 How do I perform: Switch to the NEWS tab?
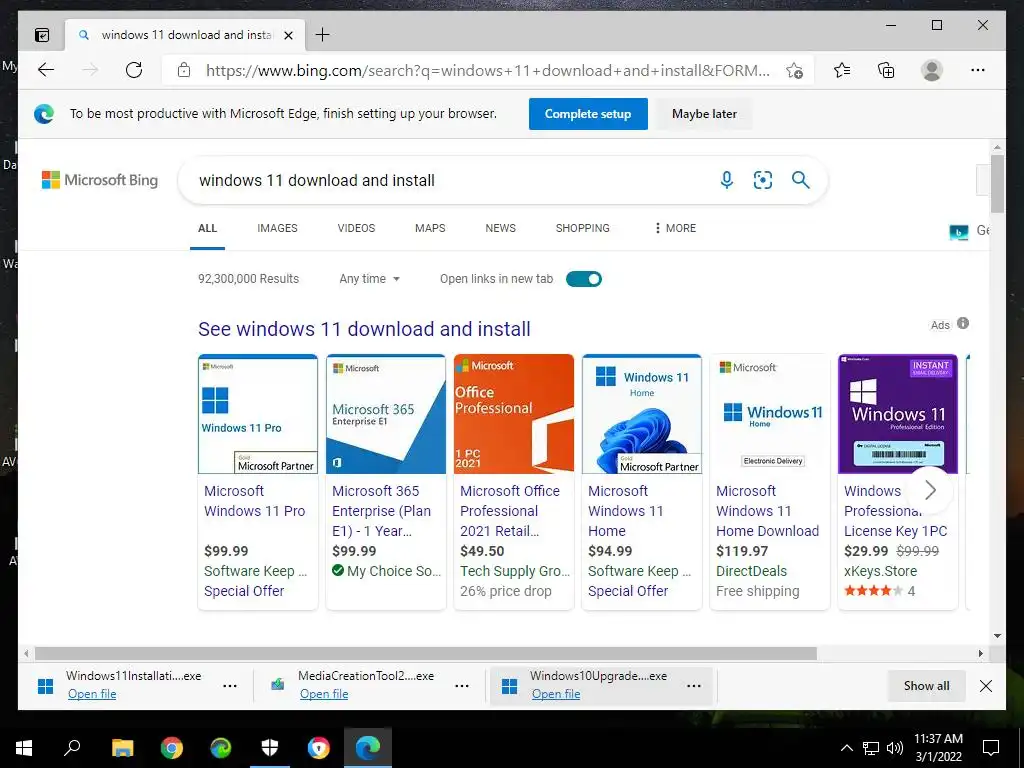pos(500,228)
